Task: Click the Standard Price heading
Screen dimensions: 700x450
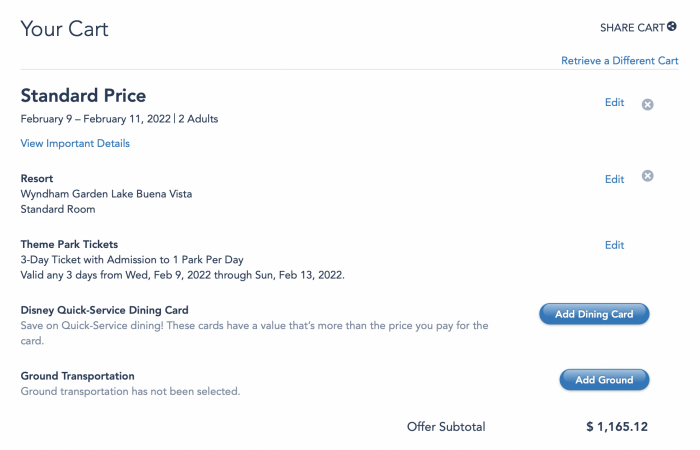Action: (x=83, y=96)
